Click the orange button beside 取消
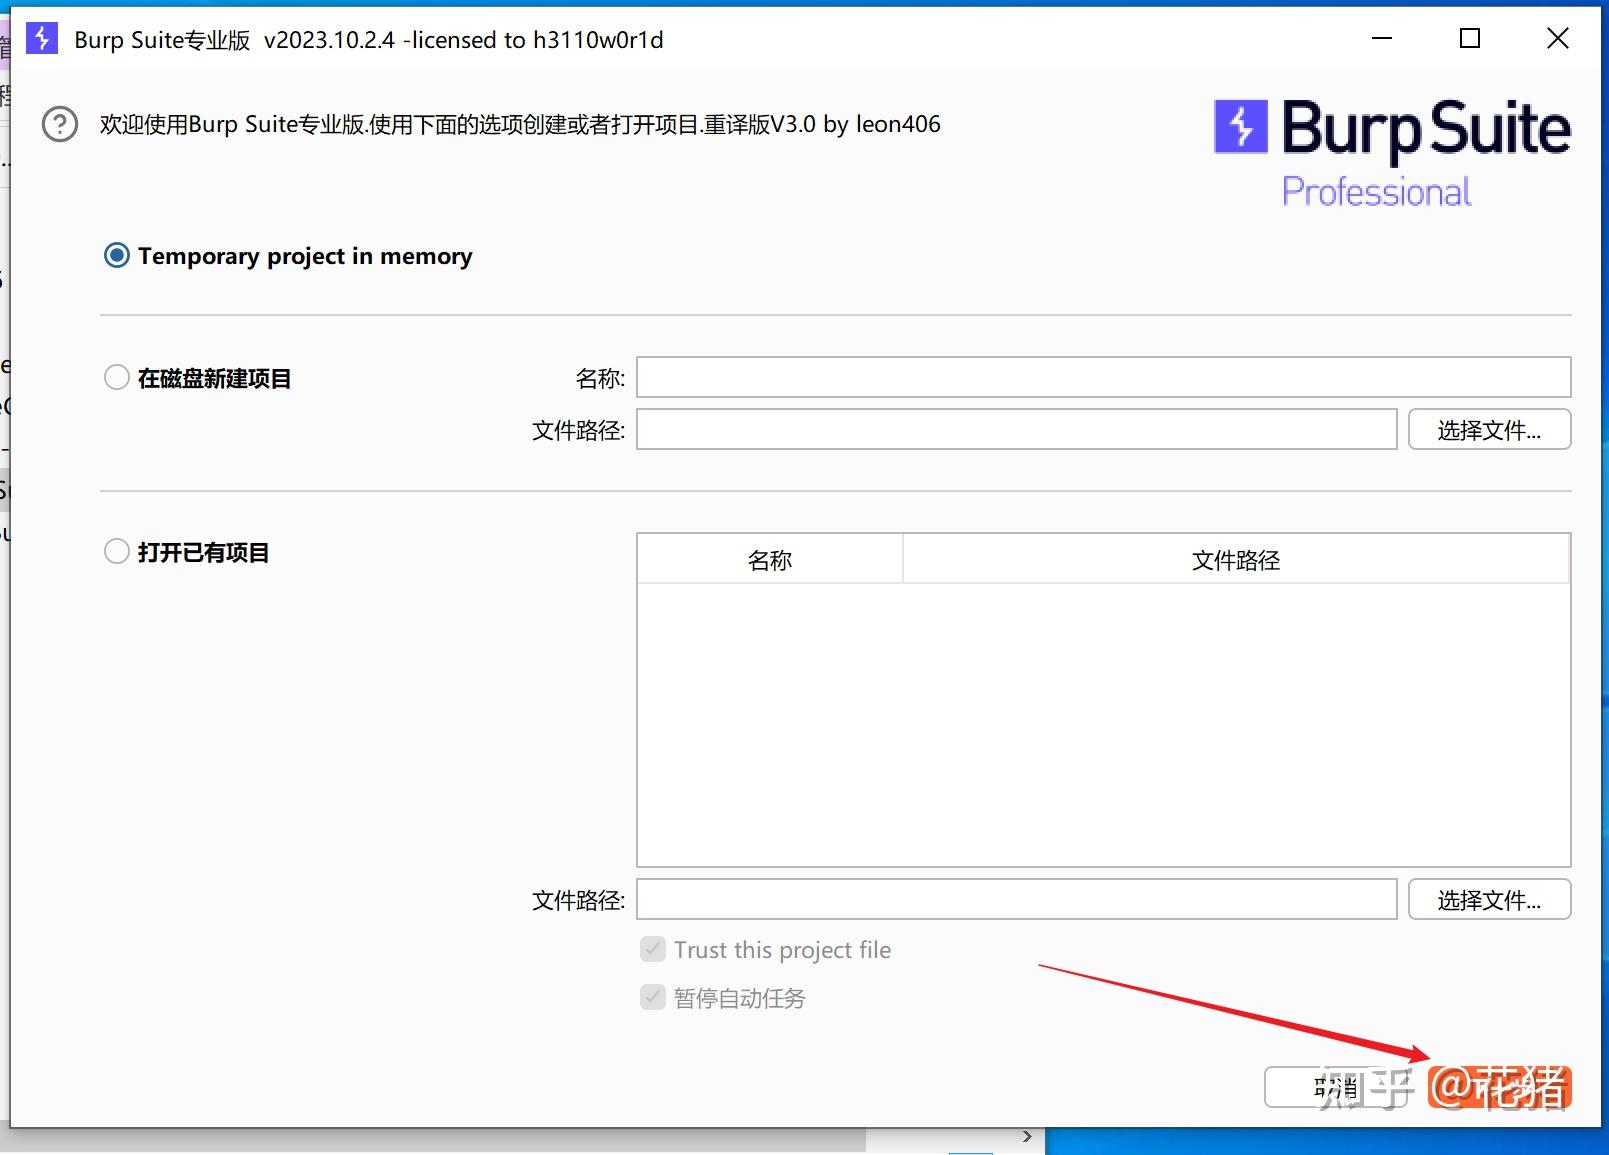 coord(1500,1087)
